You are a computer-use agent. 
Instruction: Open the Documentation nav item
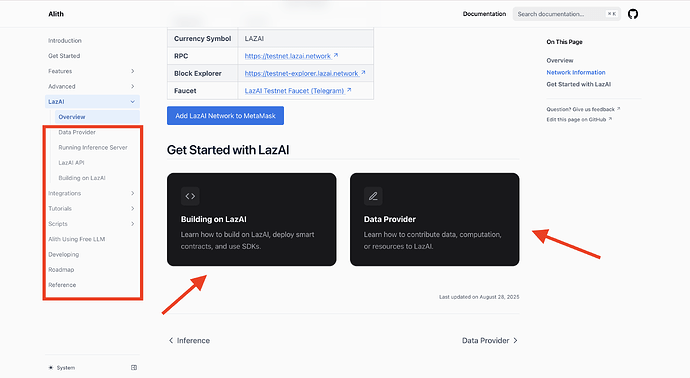click(x=484, y=14)
